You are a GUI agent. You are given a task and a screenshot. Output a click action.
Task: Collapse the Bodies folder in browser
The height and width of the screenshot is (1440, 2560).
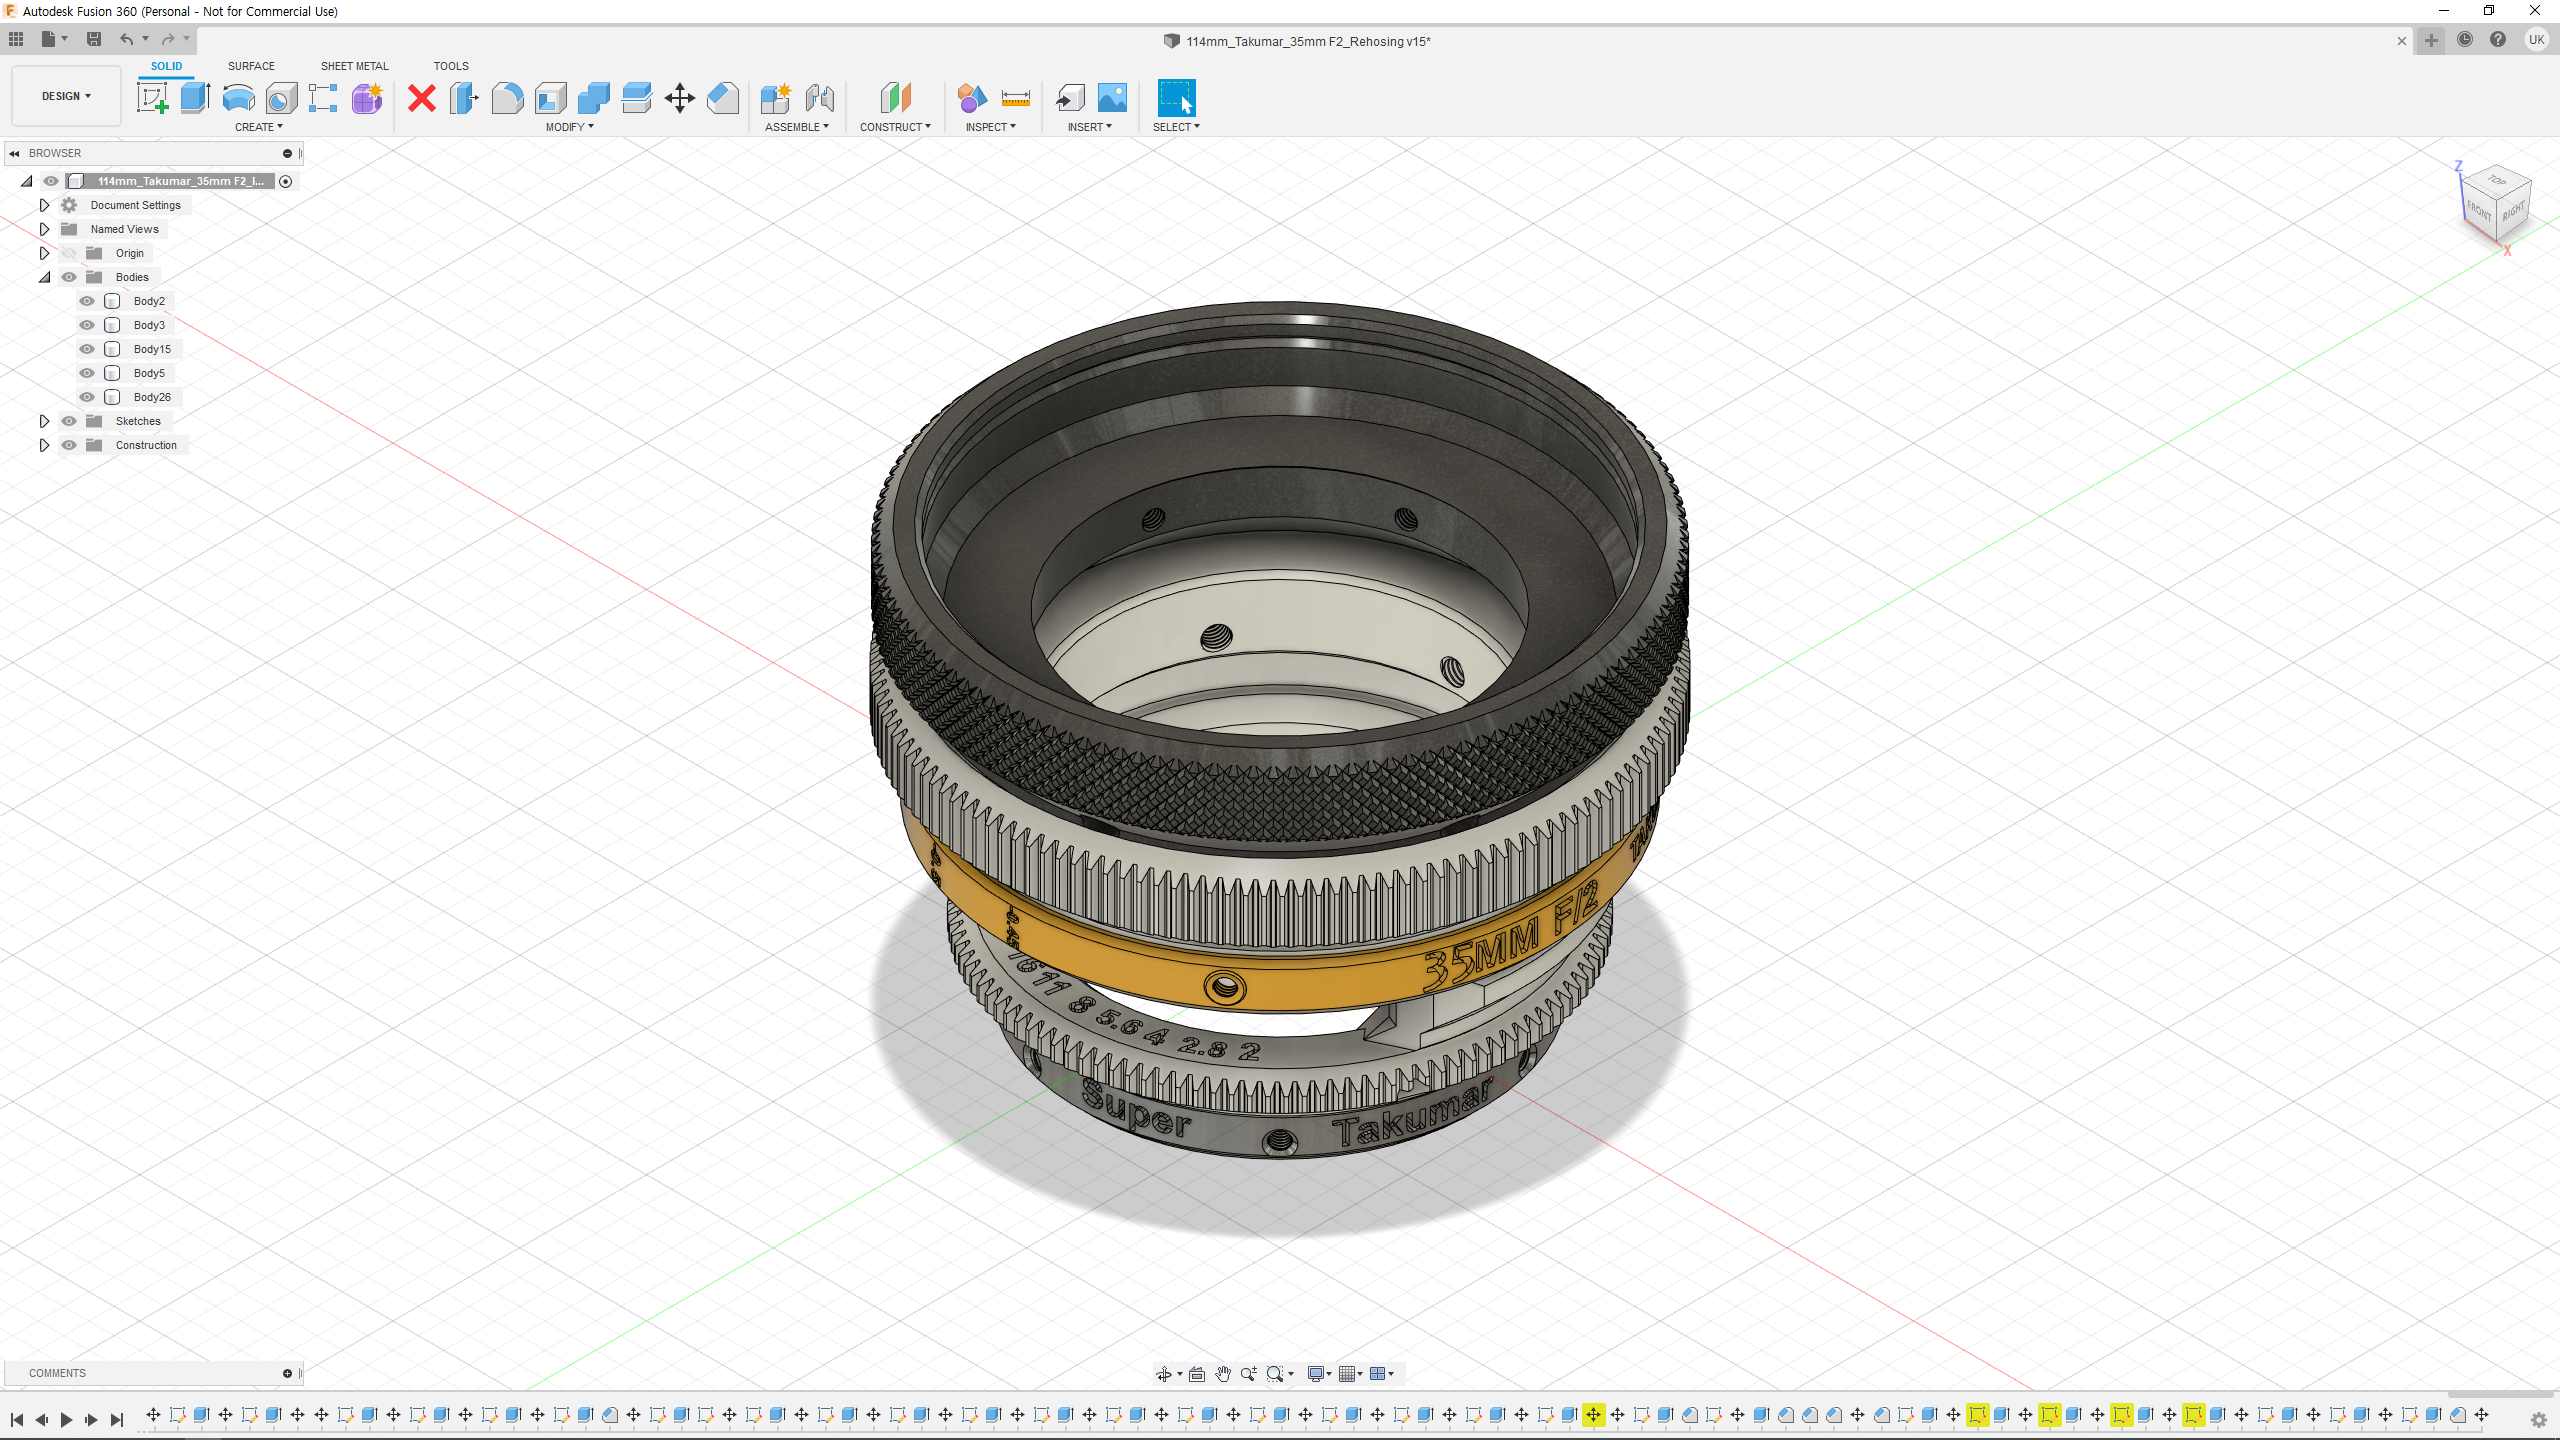click(44, 277)
